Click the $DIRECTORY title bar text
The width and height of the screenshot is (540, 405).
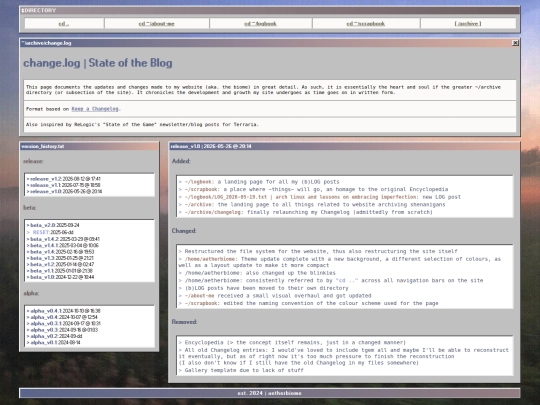39,10
